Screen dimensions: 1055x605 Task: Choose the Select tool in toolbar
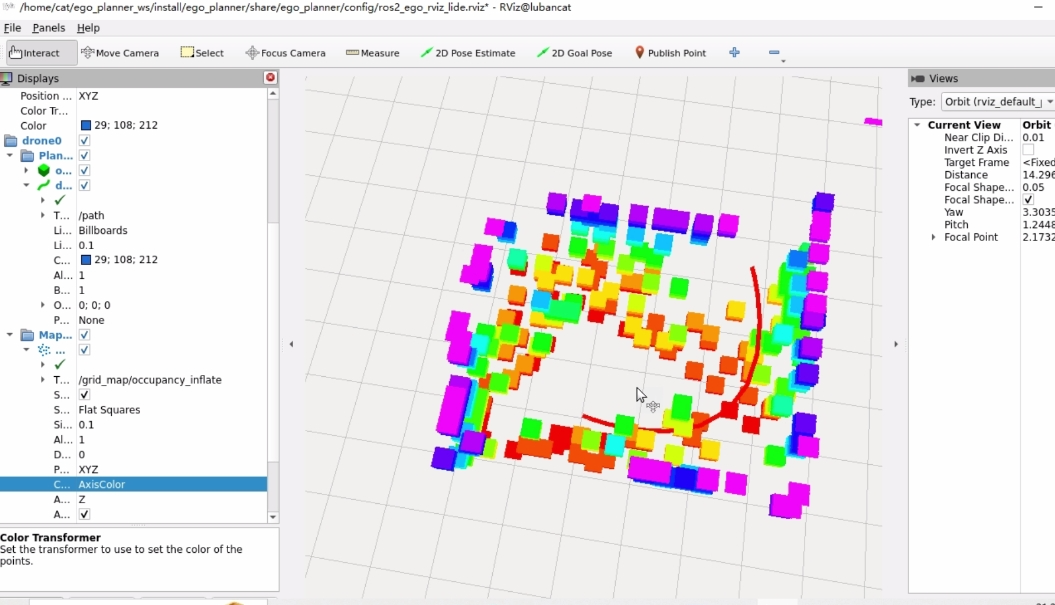(202, 53)
